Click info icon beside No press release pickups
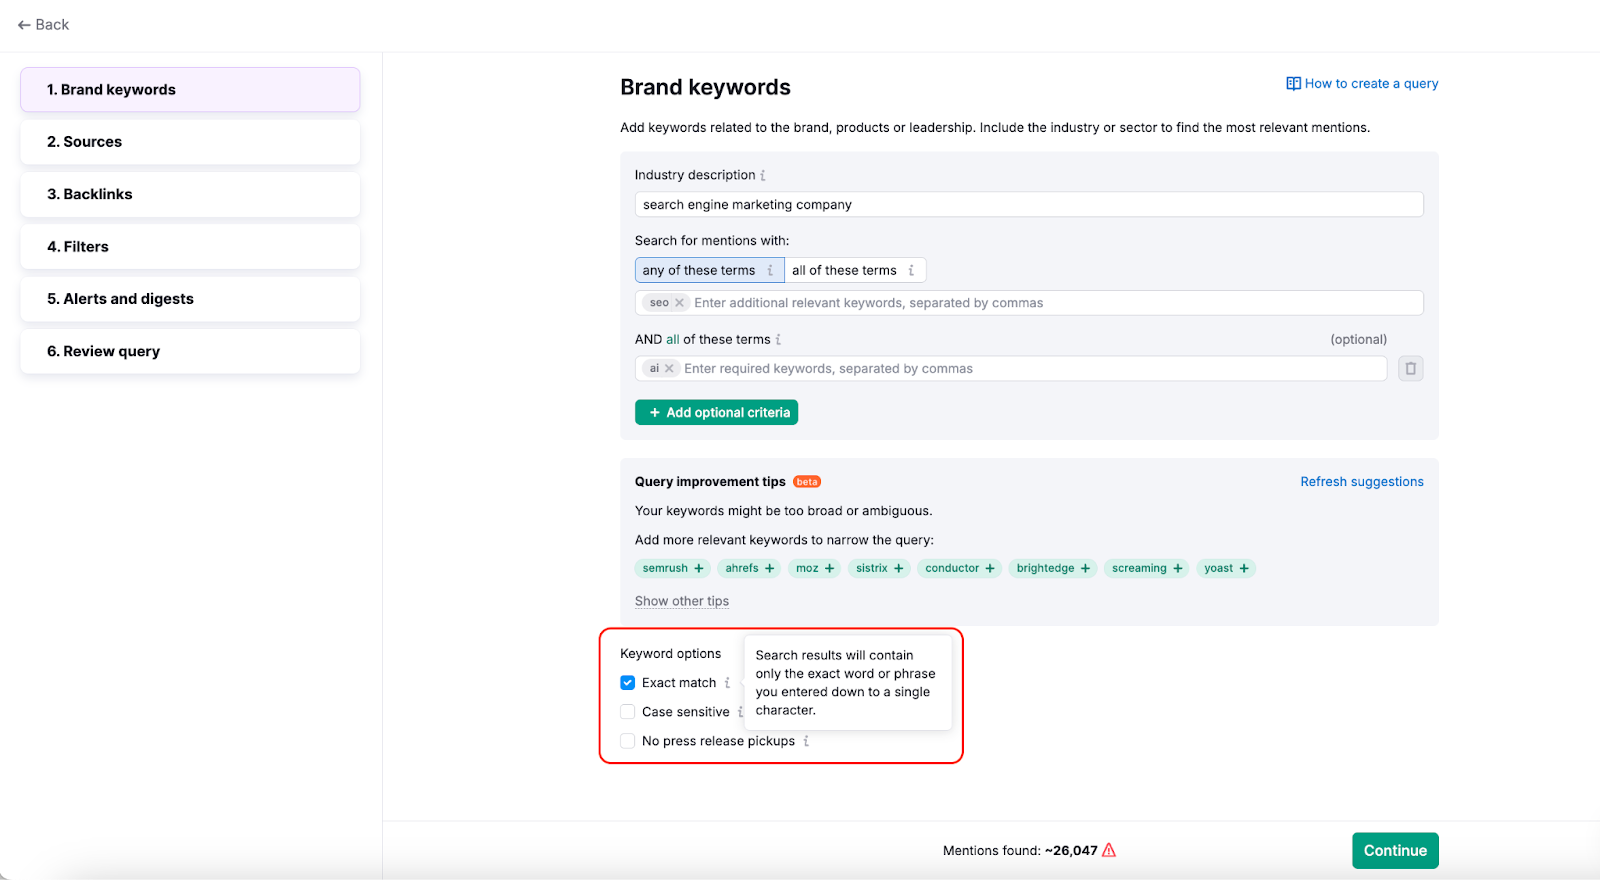This screenshot has height=880, width=1600. click(x=806, y=741)
